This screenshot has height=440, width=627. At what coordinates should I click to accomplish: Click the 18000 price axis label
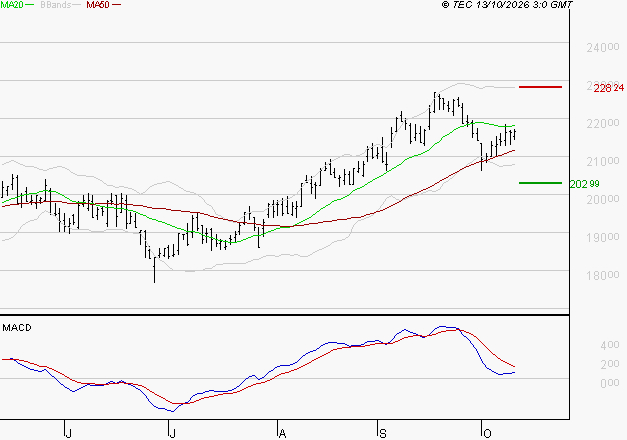[603, 275]
